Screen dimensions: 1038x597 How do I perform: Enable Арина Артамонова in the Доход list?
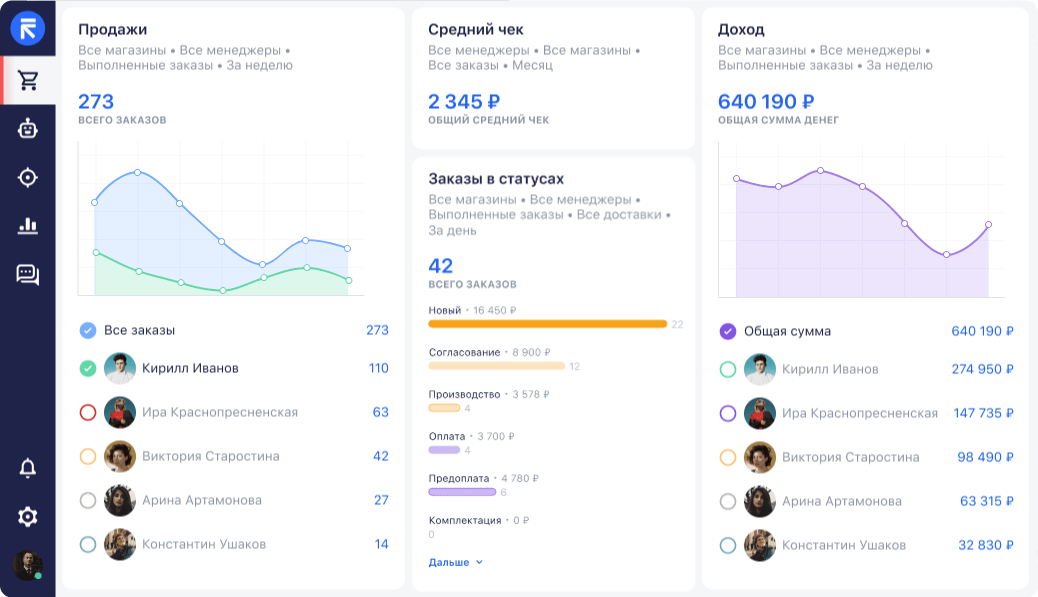(x=728, y=502)
